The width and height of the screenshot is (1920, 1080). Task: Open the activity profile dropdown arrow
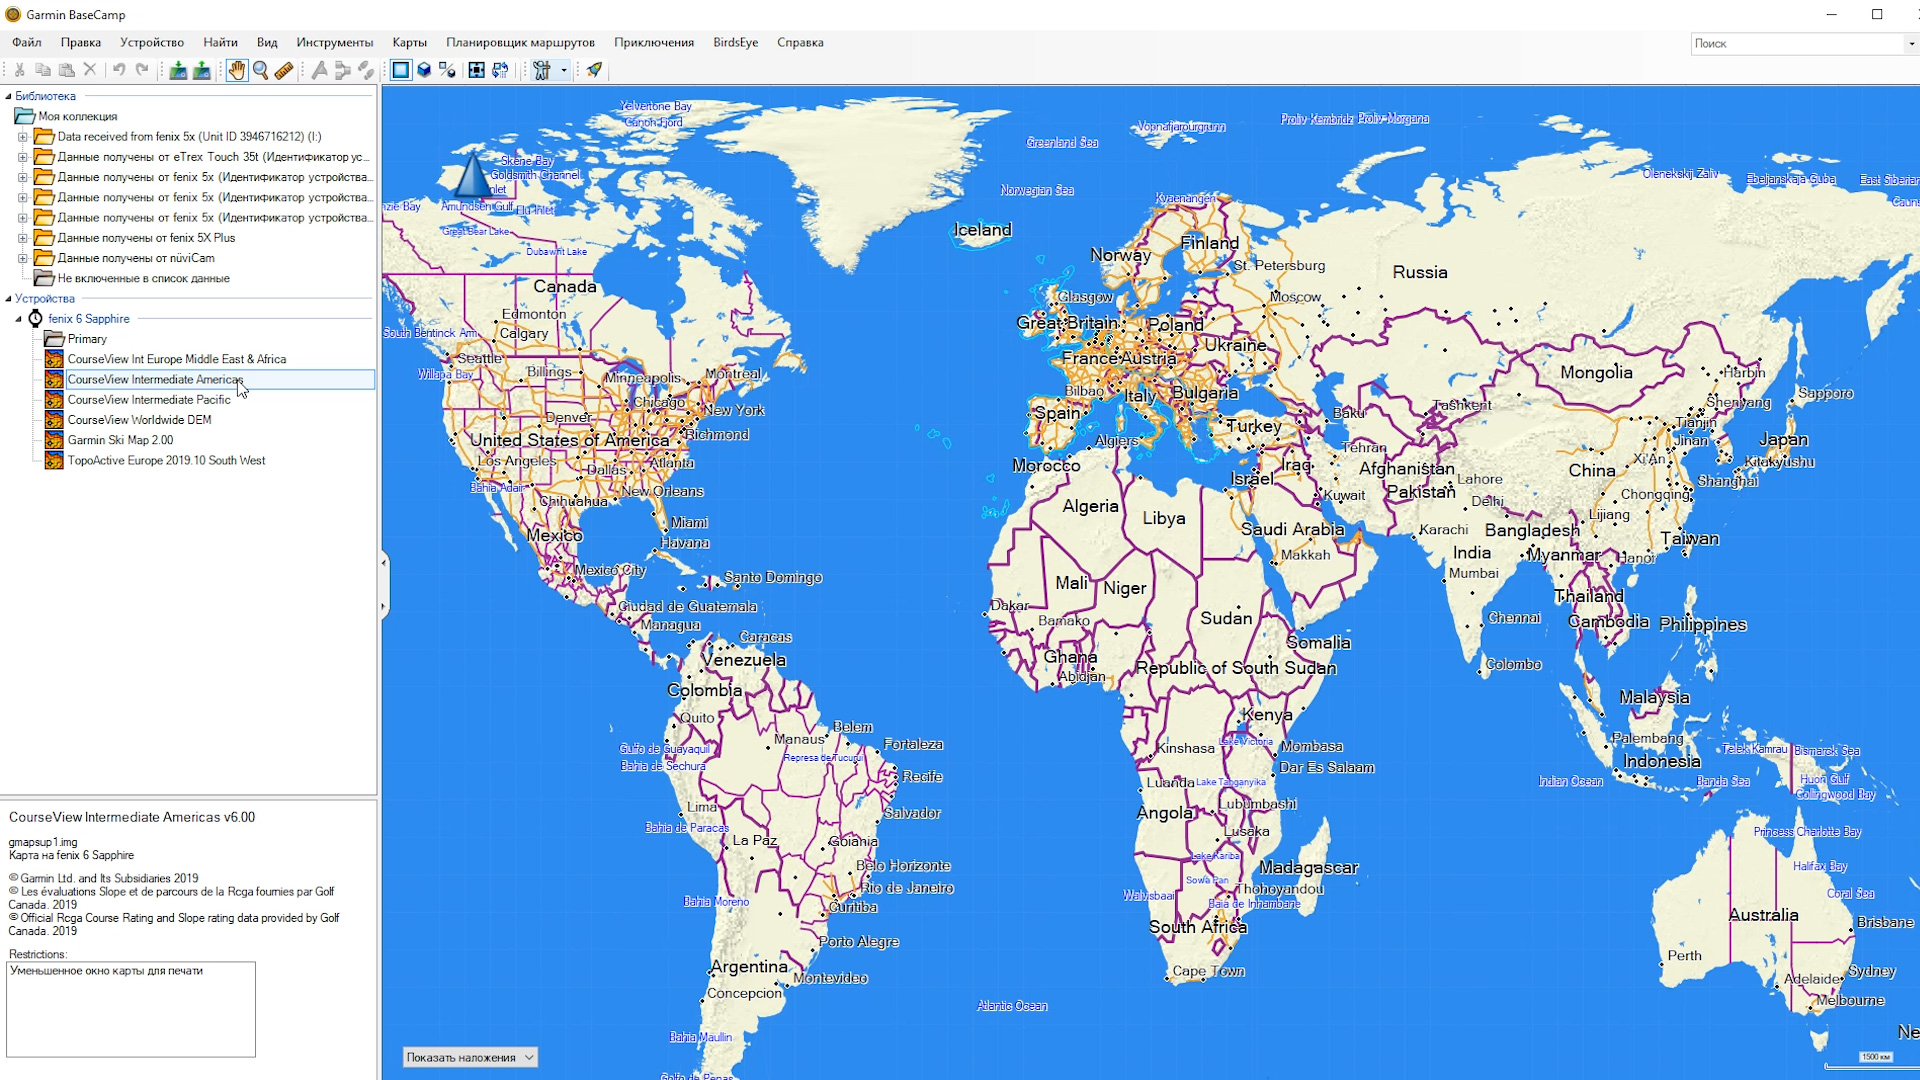[x=564, y=70]
